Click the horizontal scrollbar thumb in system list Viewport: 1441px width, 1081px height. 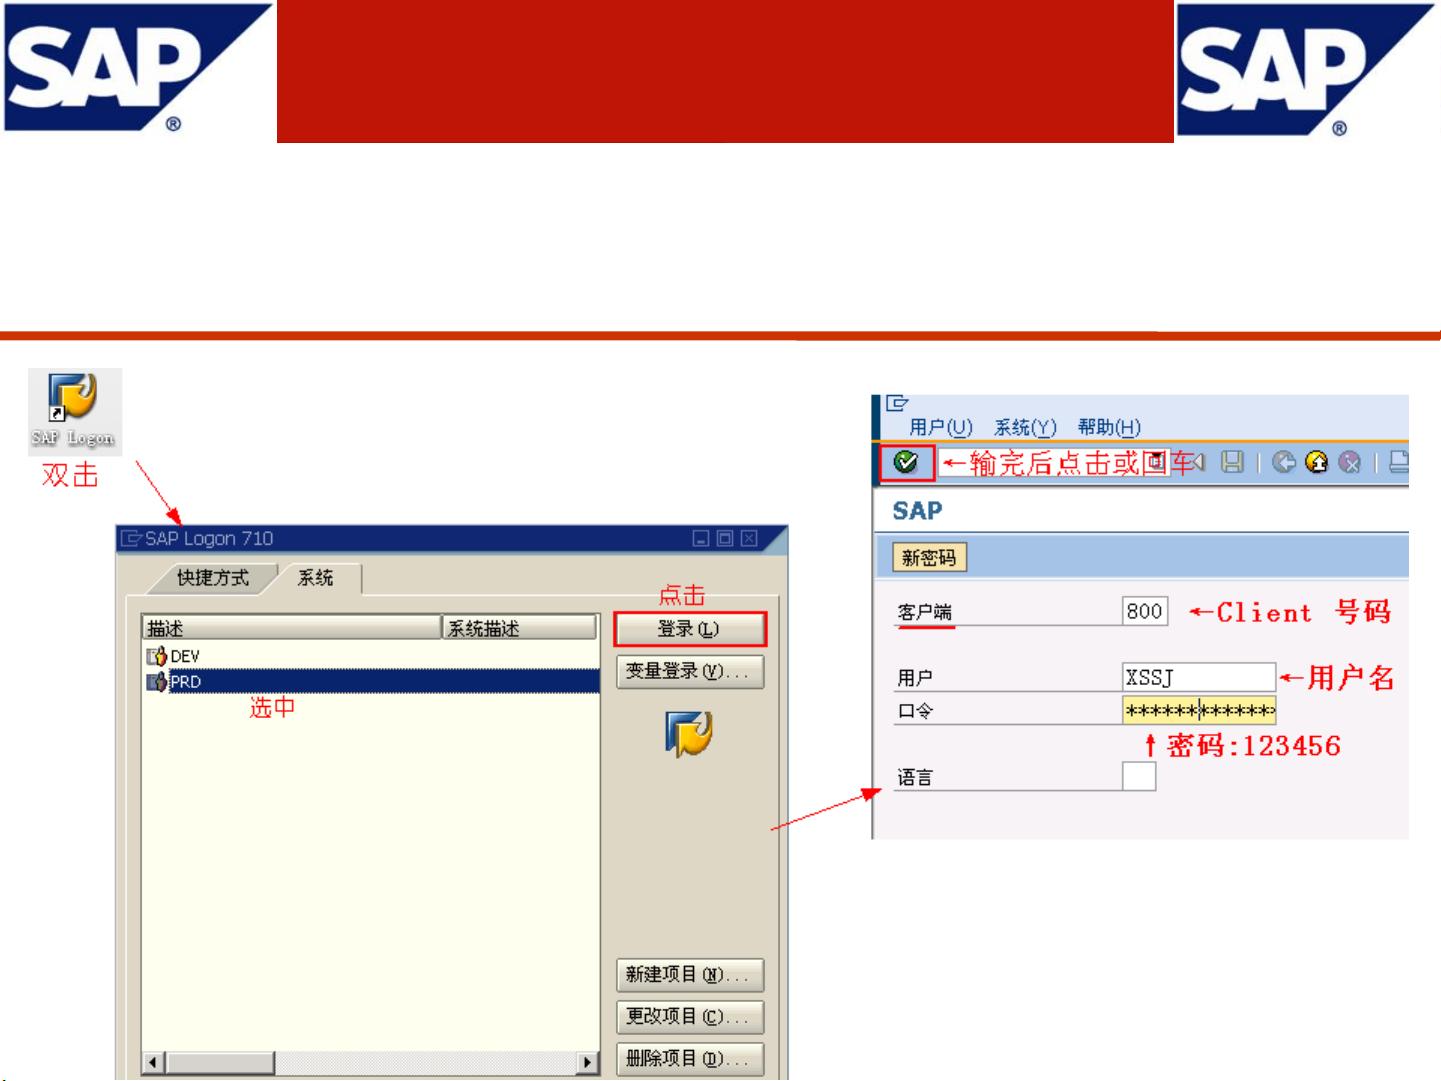(220, 1062)
